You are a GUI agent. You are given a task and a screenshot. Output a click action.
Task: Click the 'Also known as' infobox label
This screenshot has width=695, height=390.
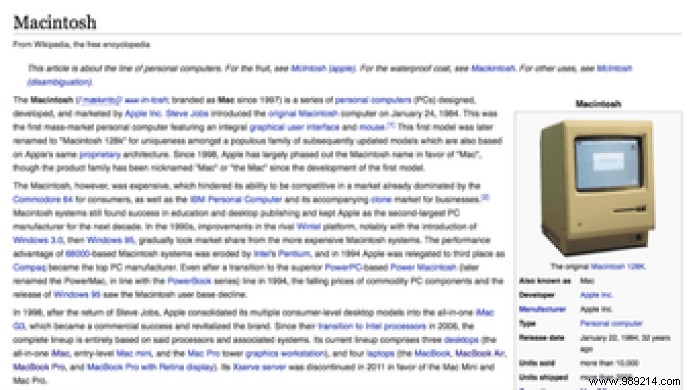point(545,281)
